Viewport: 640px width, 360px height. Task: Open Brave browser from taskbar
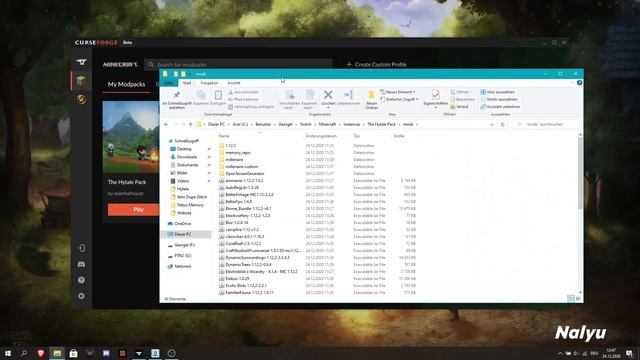(x=40, y=353)
